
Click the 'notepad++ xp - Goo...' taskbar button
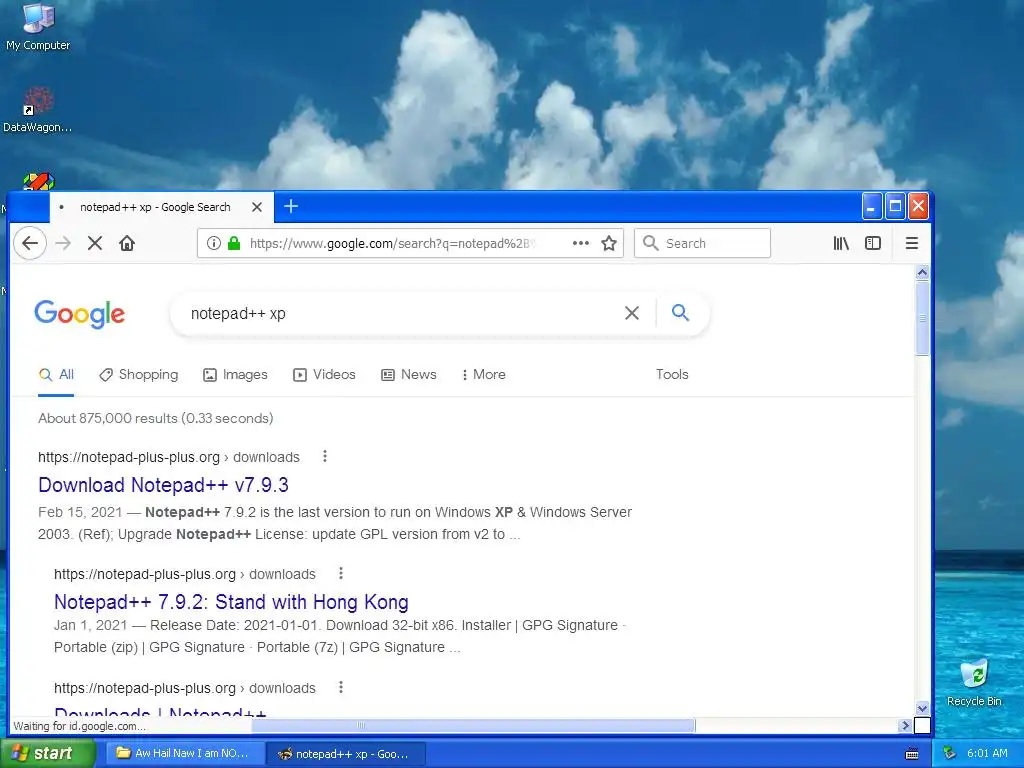[x=347, y=754]
